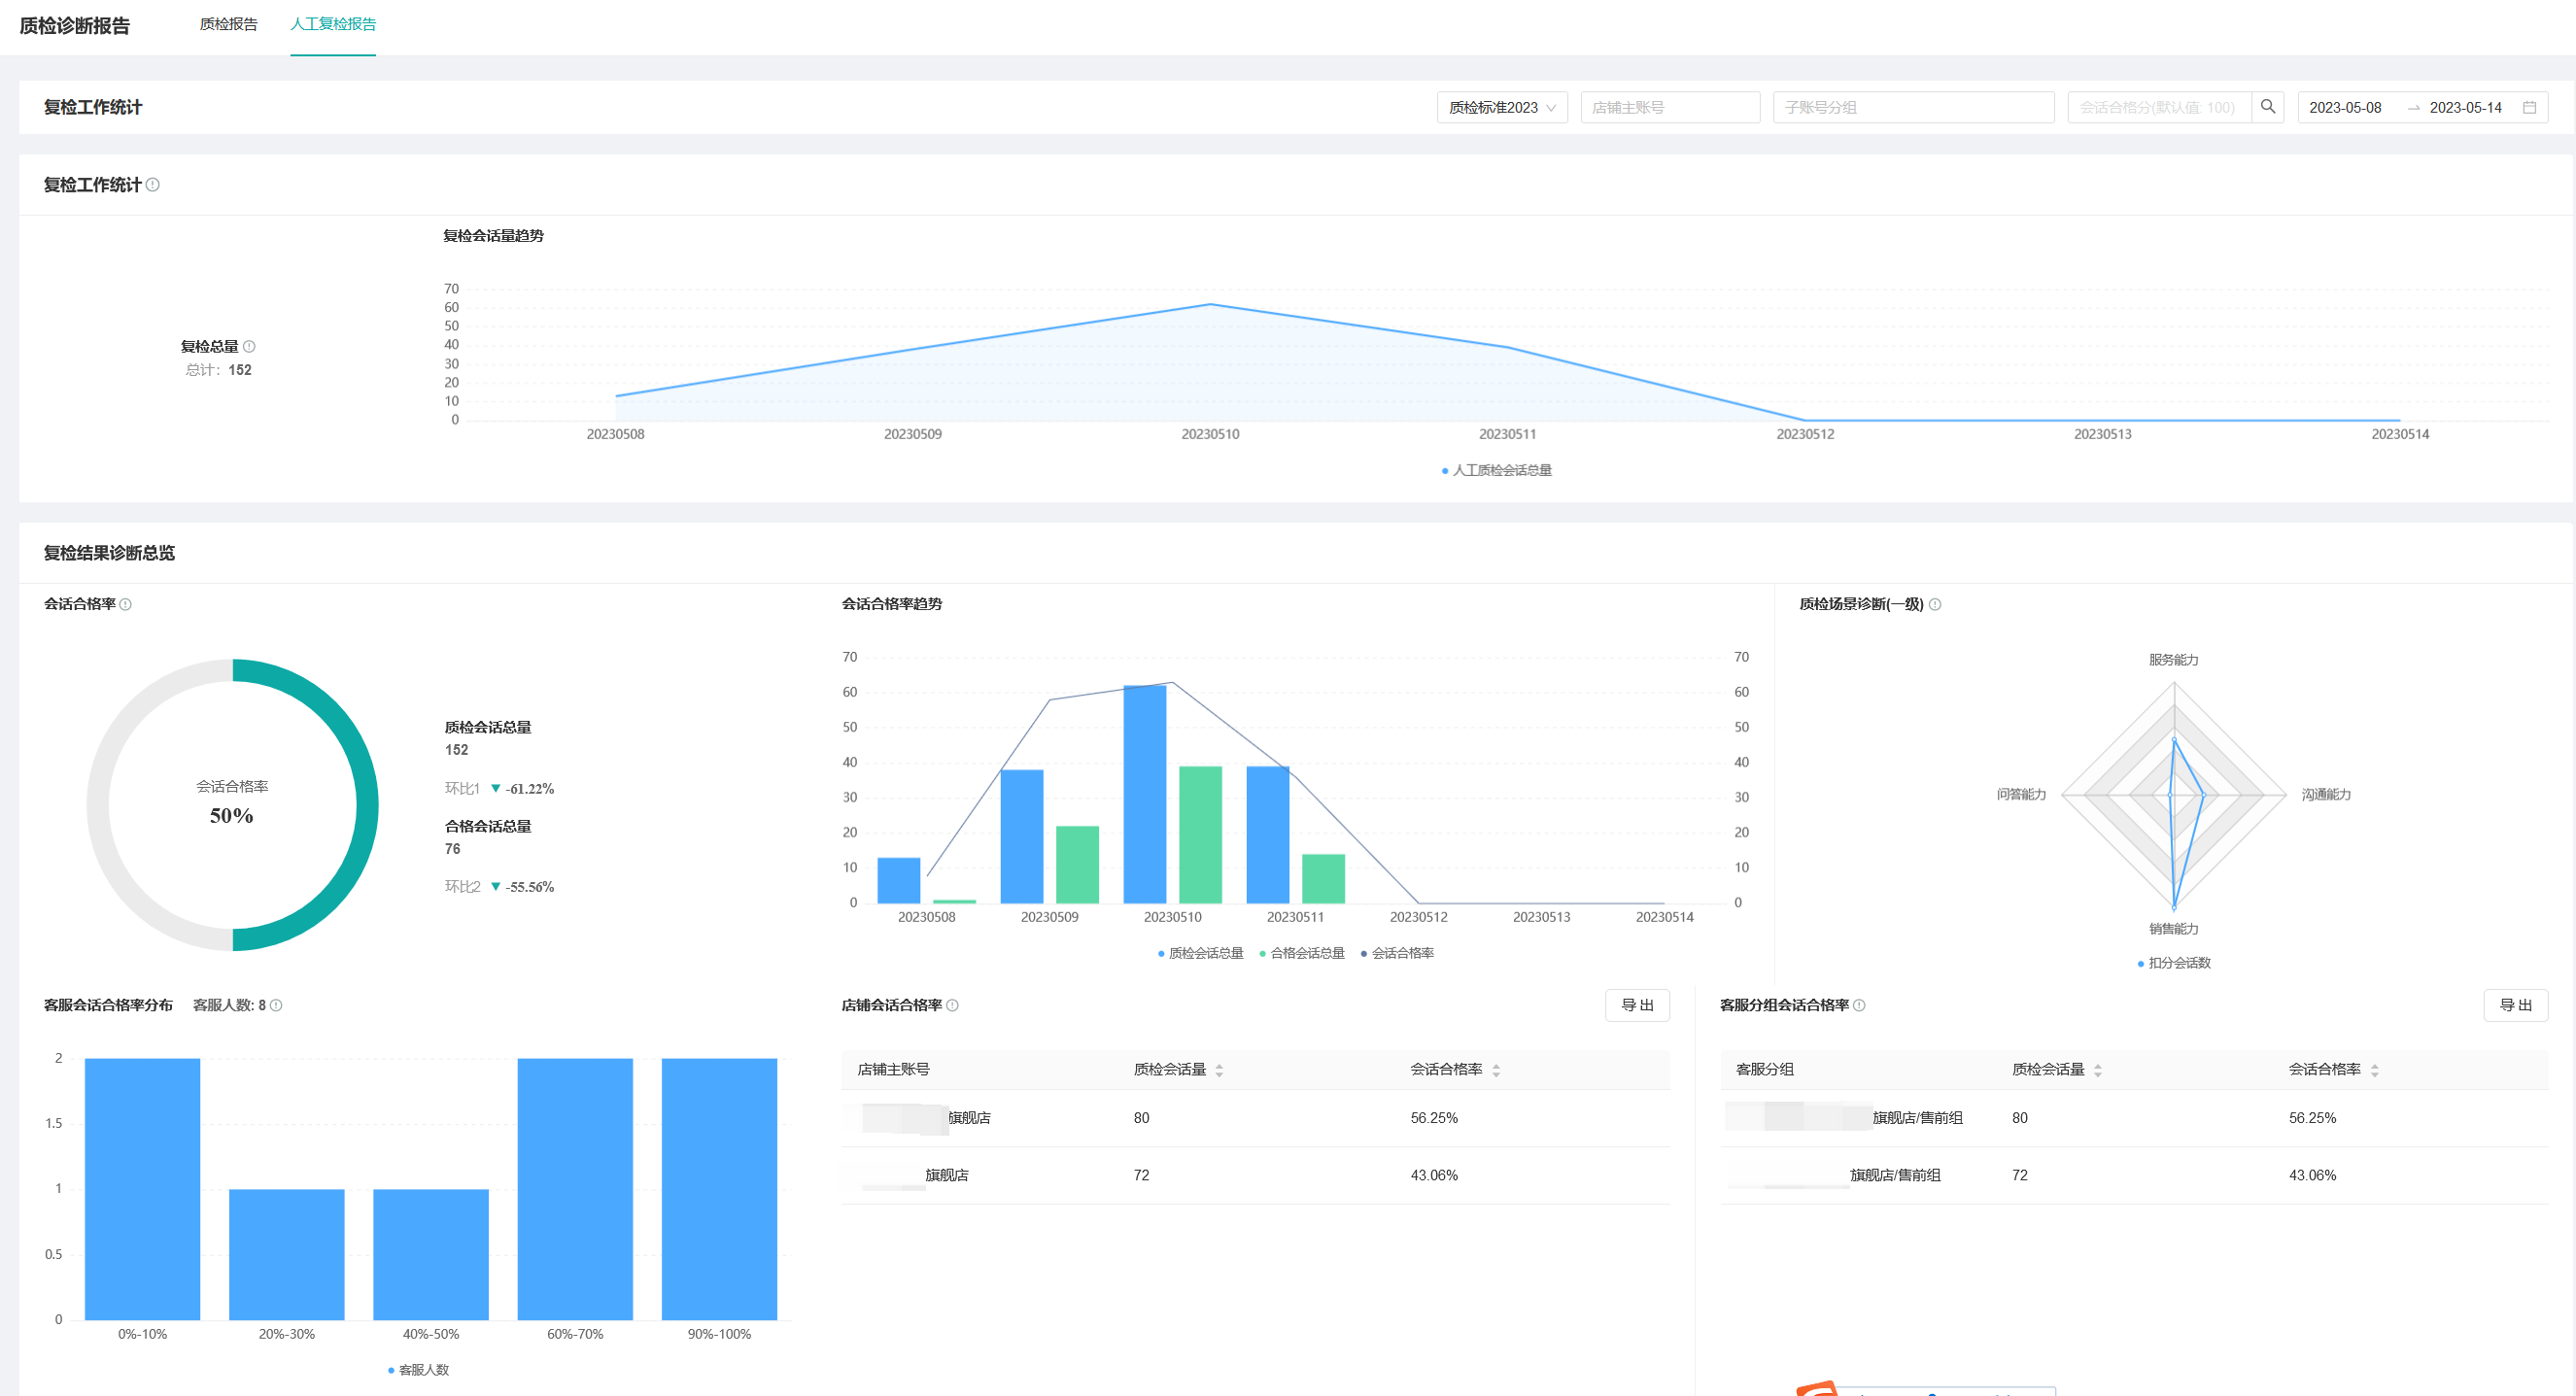Image resolution: width=2576 pixels, height=1396 pixels.
Task: Click info icon beside 会话合格率 title
Action: coord(125,604)
